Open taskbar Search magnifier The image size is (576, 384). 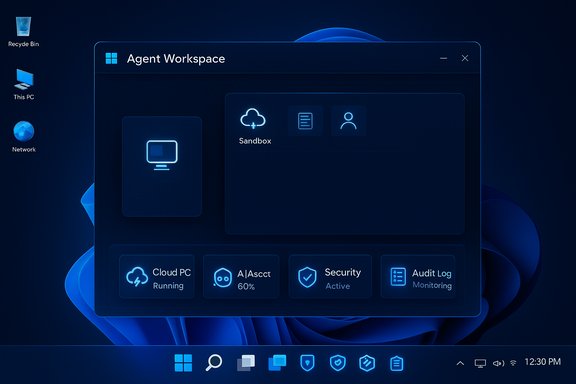coord(214,363)
